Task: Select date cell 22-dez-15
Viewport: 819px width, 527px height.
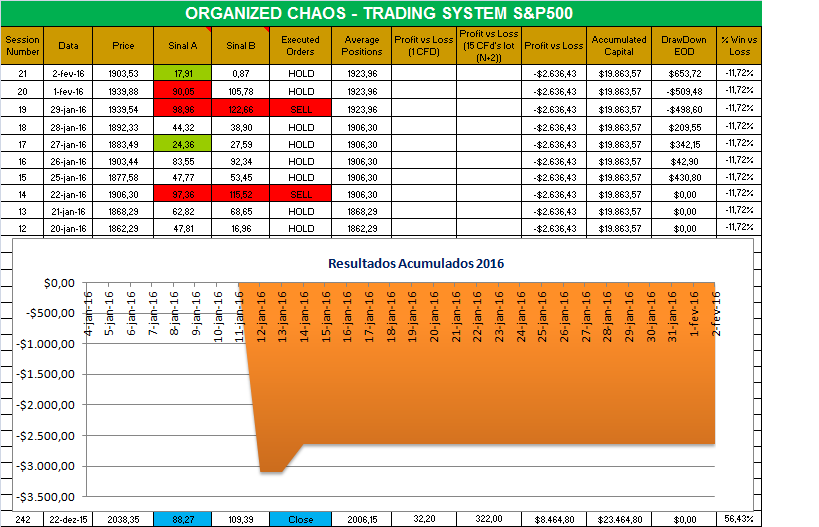Action: coord(68,519)
